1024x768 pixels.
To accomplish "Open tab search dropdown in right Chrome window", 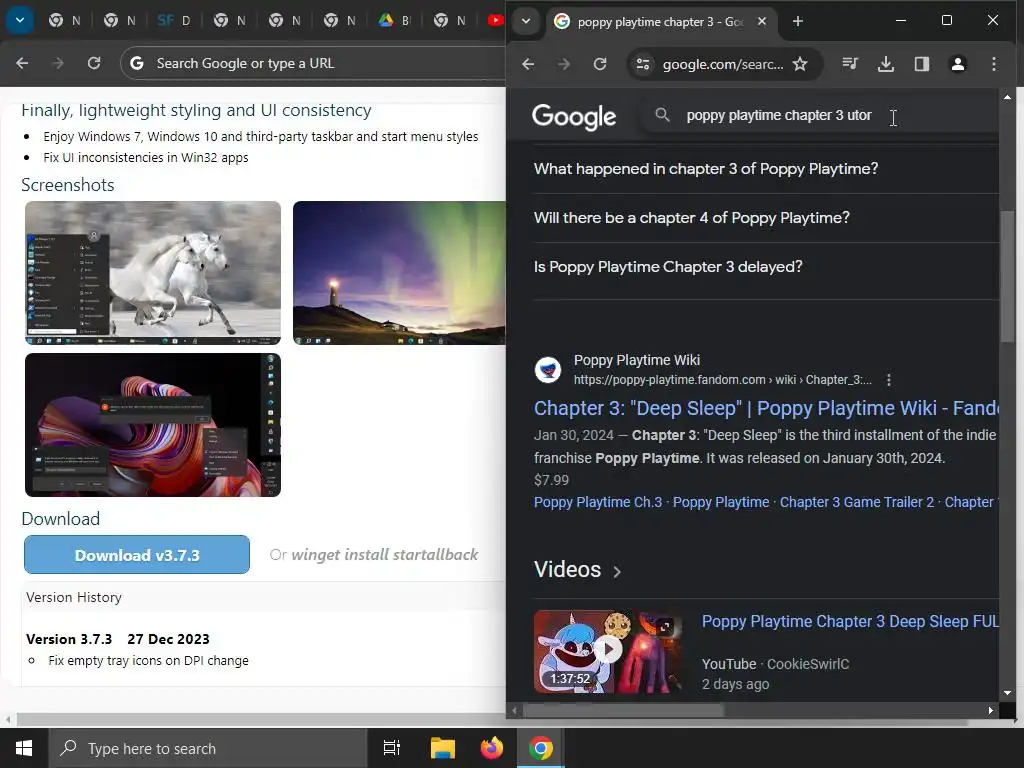I will (x=526, y=22).
